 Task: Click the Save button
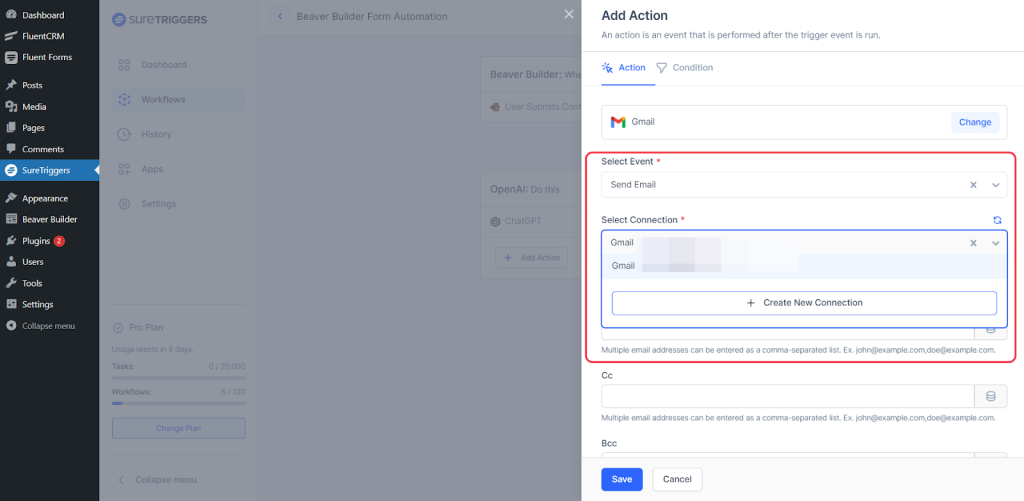tap(621, 479)
